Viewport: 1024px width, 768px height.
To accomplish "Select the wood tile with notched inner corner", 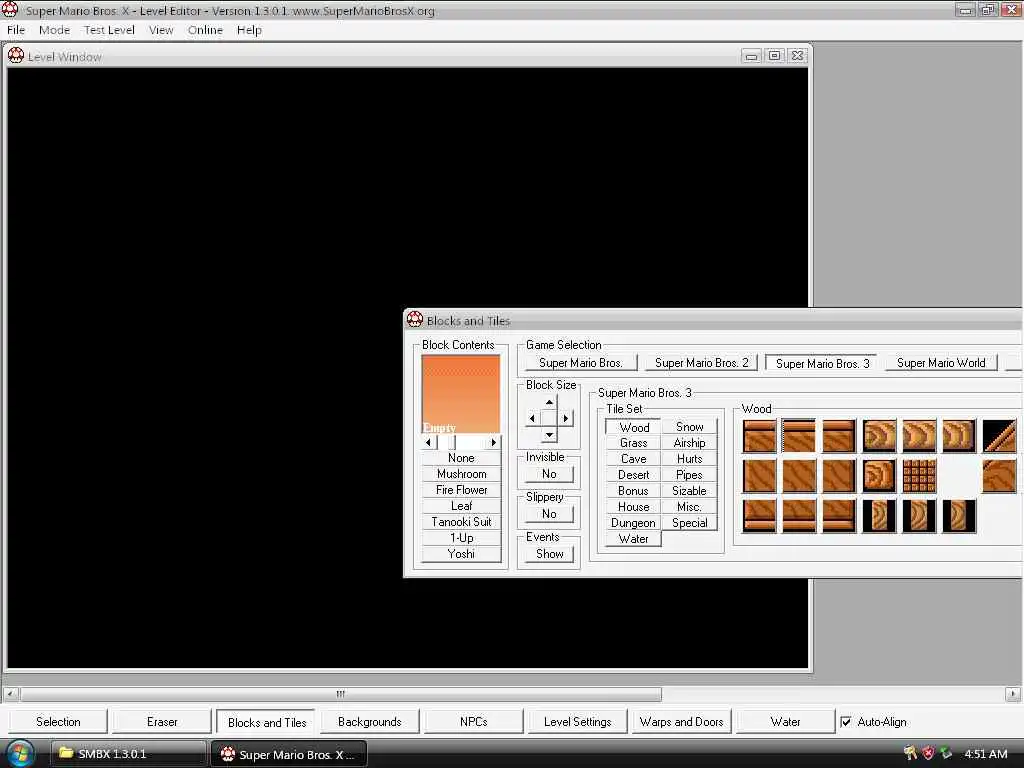I will [x=999, y=475].
